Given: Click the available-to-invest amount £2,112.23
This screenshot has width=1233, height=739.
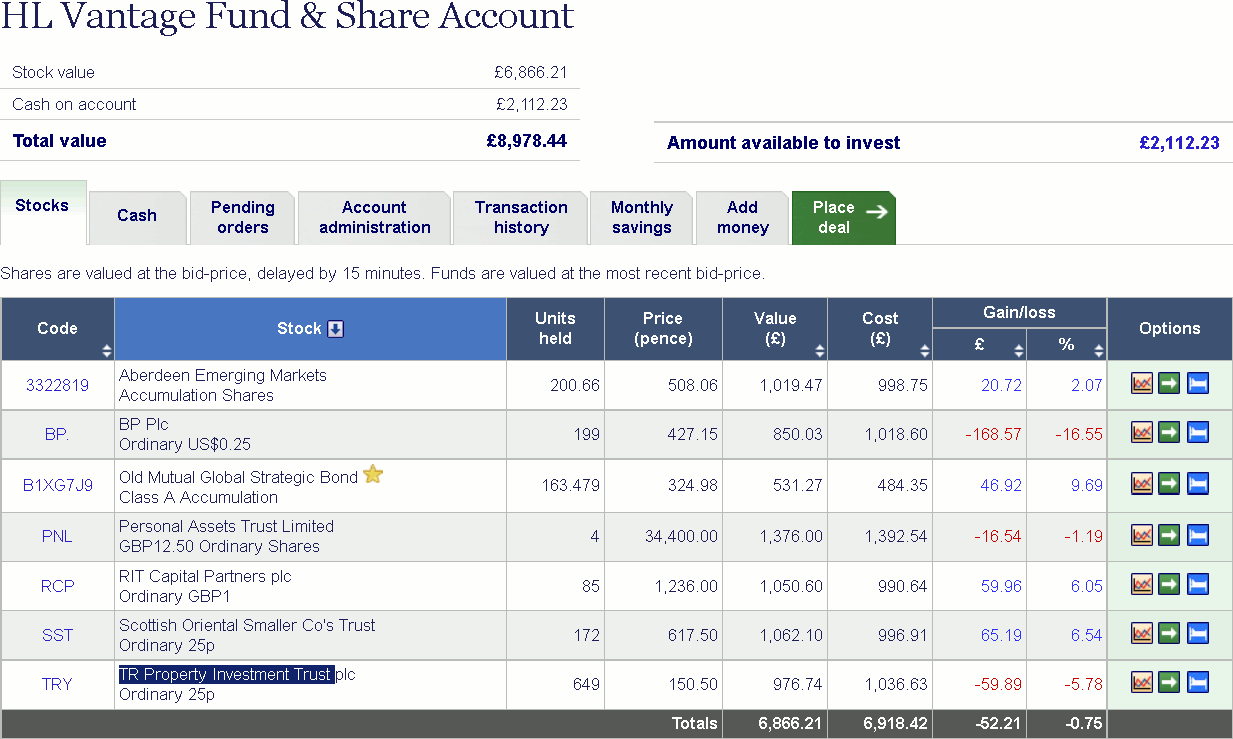Looking at the screenshot, I should (x=1179, y=143).
